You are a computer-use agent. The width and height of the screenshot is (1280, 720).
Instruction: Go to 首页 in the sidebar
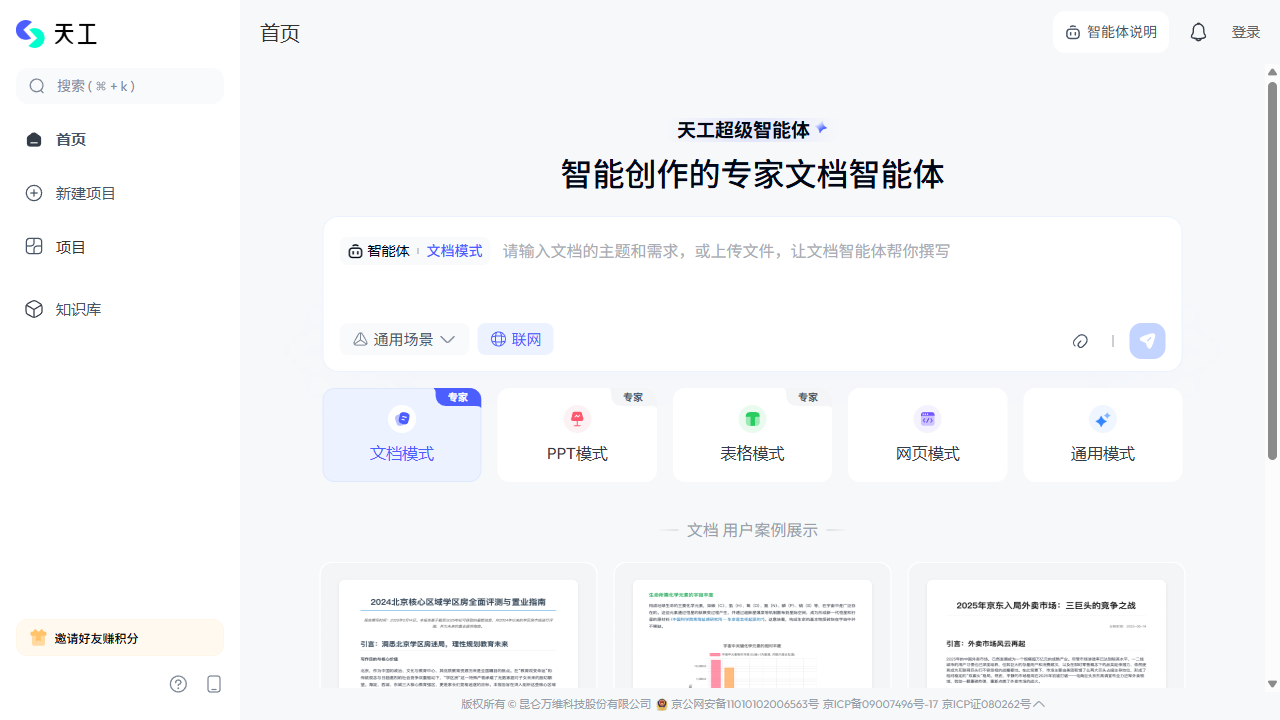click(x=70, y=140)
